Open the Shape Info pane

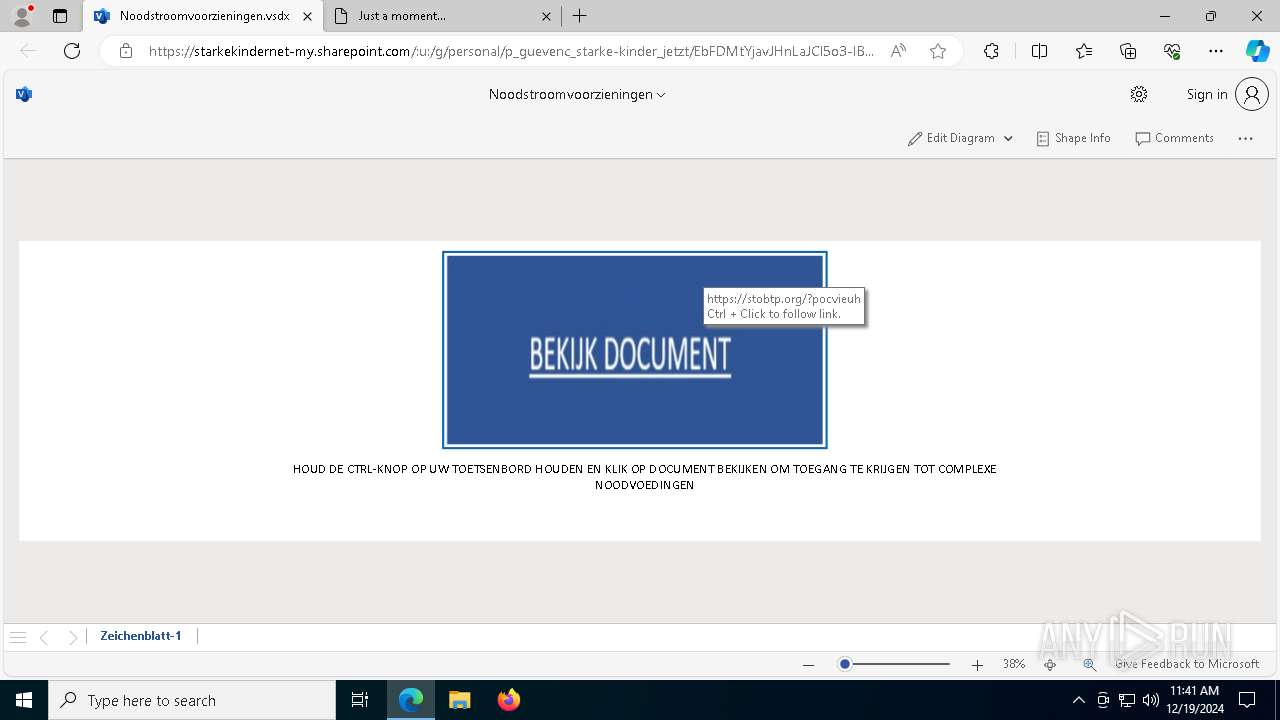tap(1073, 138)
